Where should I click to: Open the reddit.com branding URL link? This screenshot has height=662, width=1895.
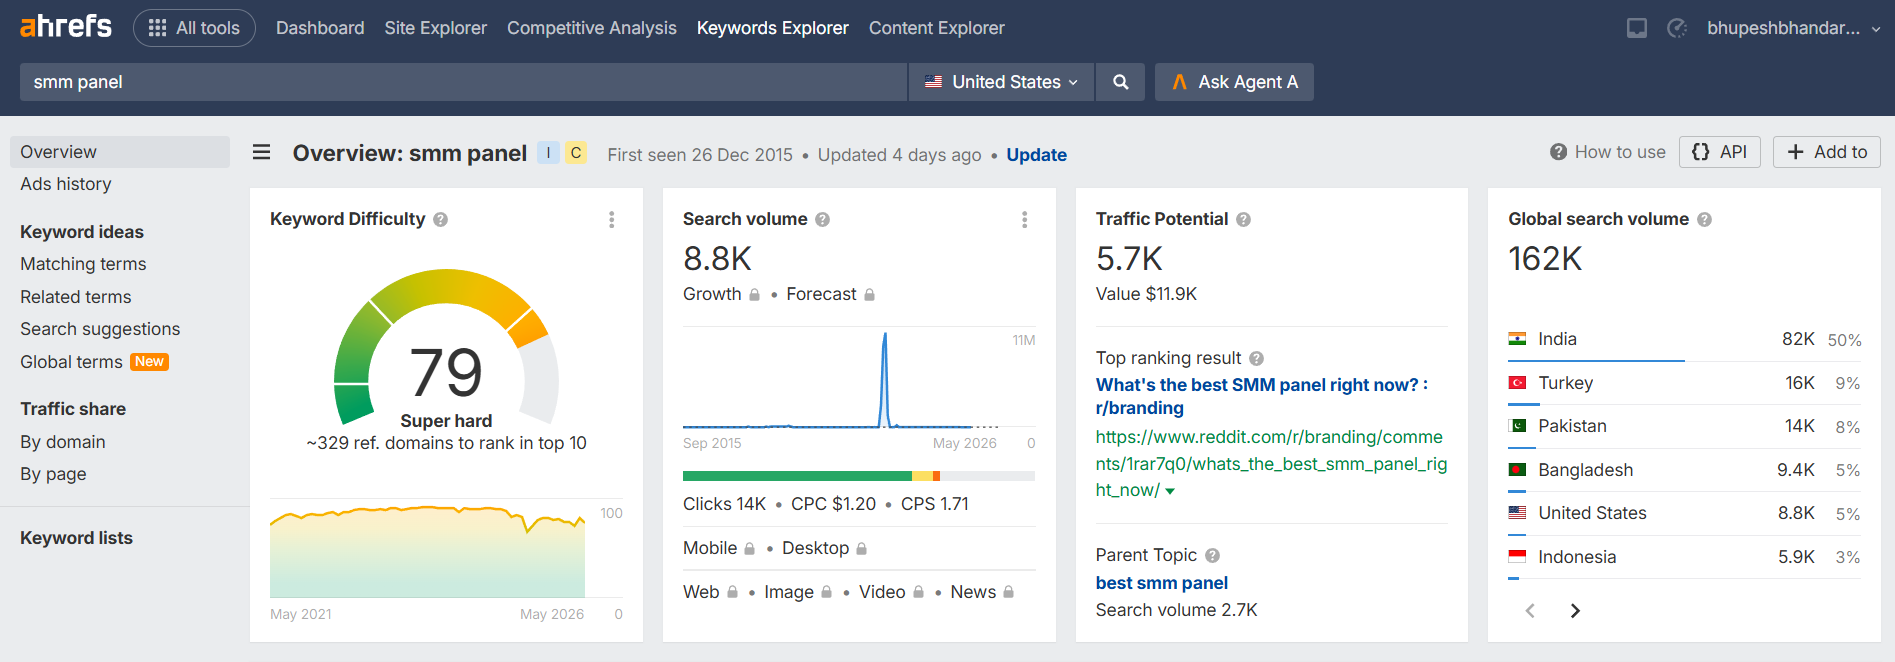click(1270, 463)
